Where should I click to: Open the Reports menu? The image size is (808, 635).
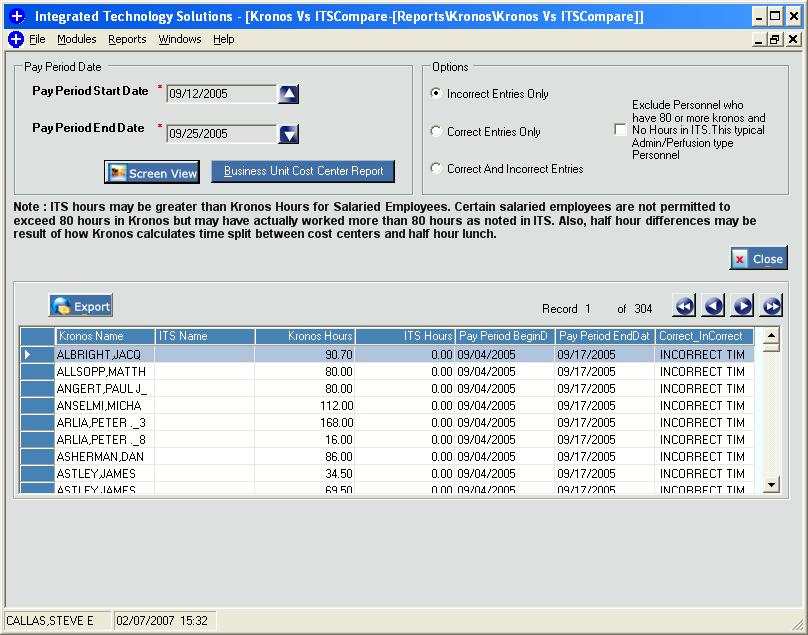click(x=127, y=39)
